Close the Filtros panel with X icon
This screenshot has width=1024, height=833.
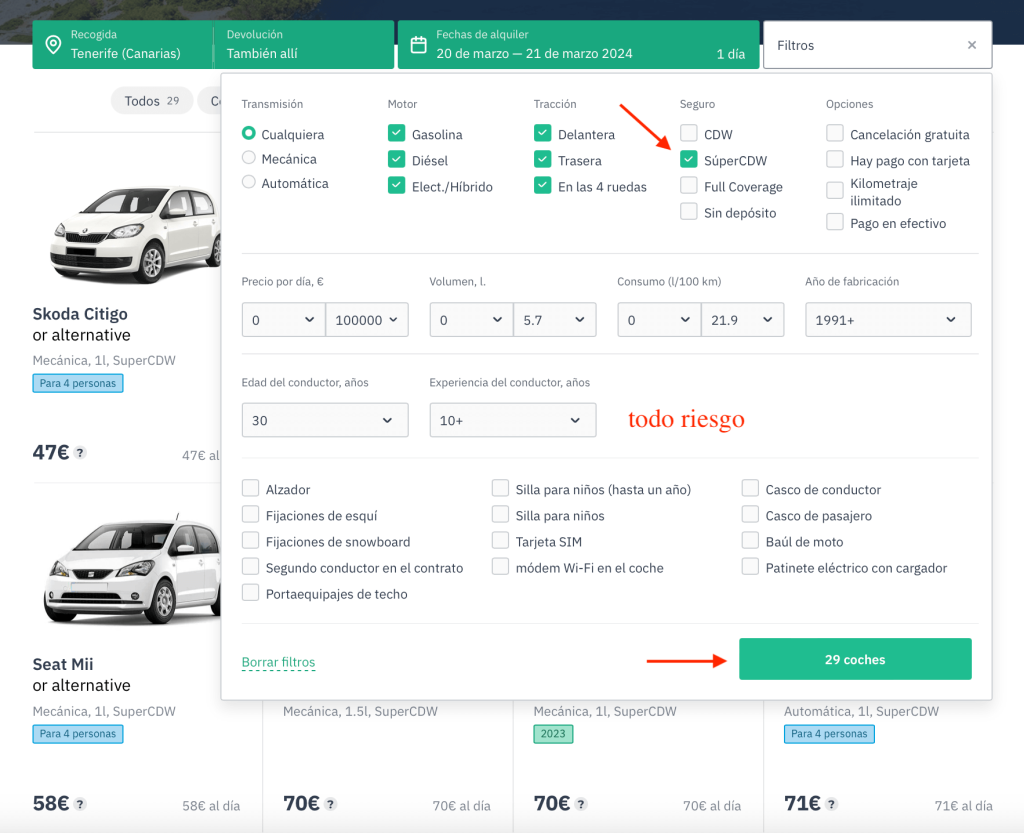pos(971,45)
